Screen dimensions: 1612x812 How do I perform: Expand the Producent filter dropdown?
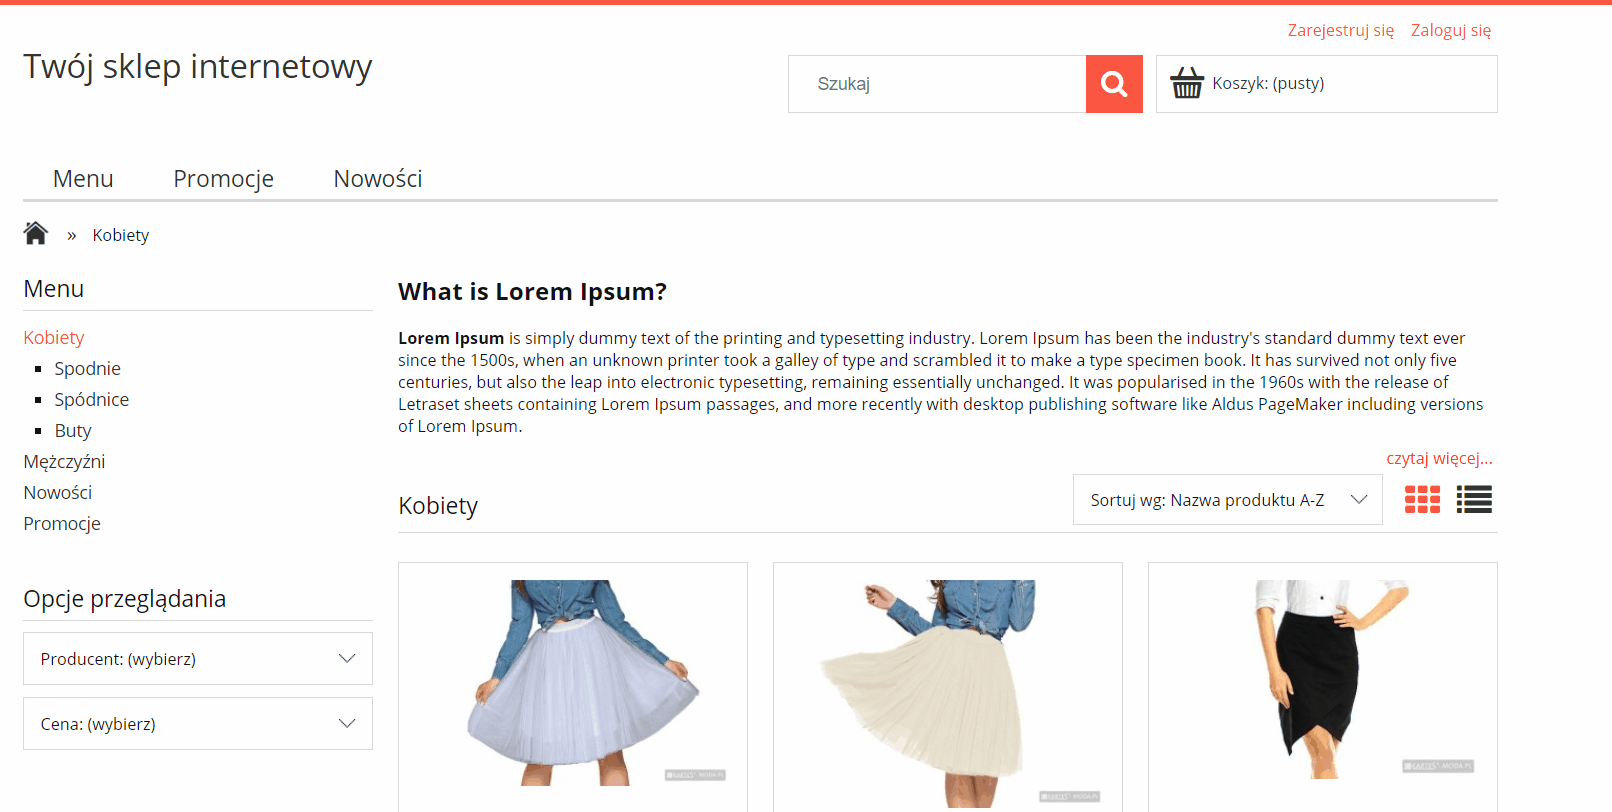198,659
